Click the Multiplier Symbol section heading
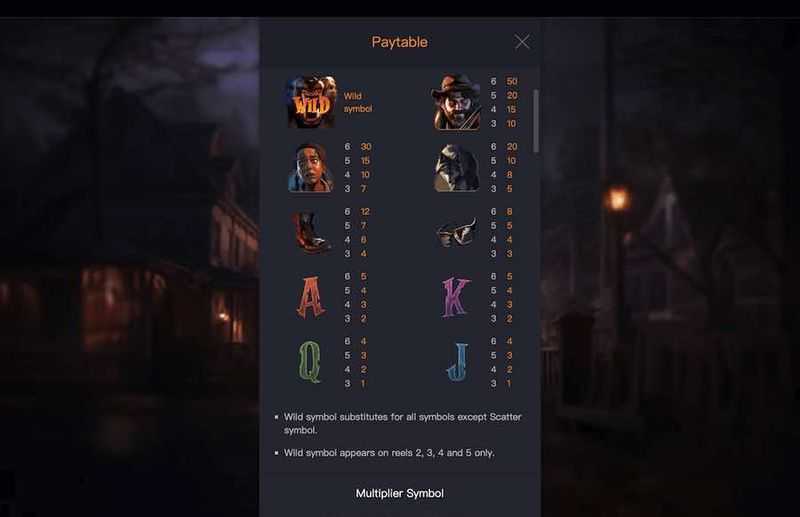The height and width of the screenshot is (517, 800). (399, 494)
